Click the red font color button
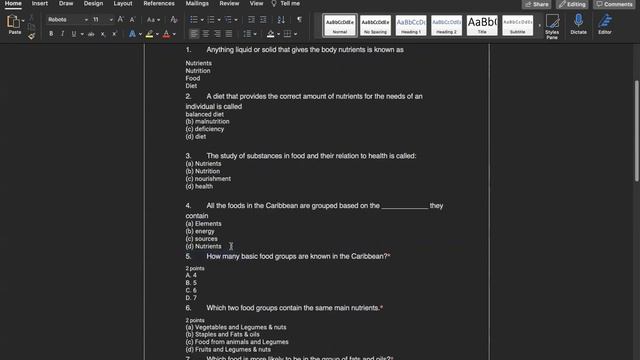640x360 pixels. click(166, 34)
